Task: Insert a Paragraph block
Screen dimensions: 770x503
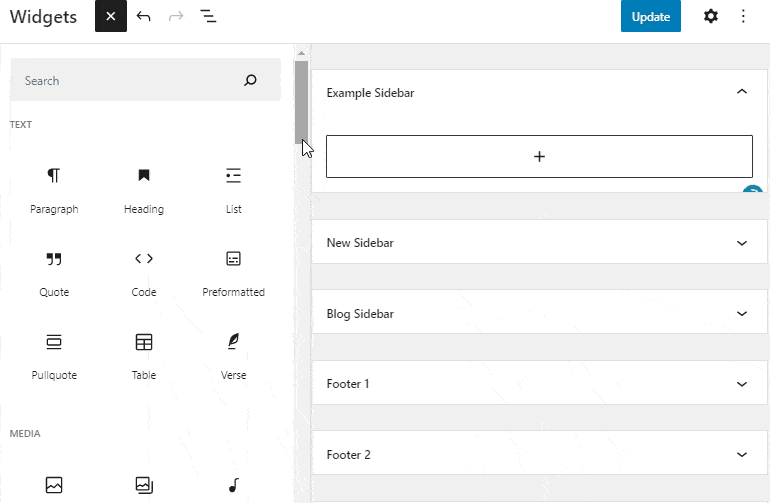Action: click(x=54, y=191)
